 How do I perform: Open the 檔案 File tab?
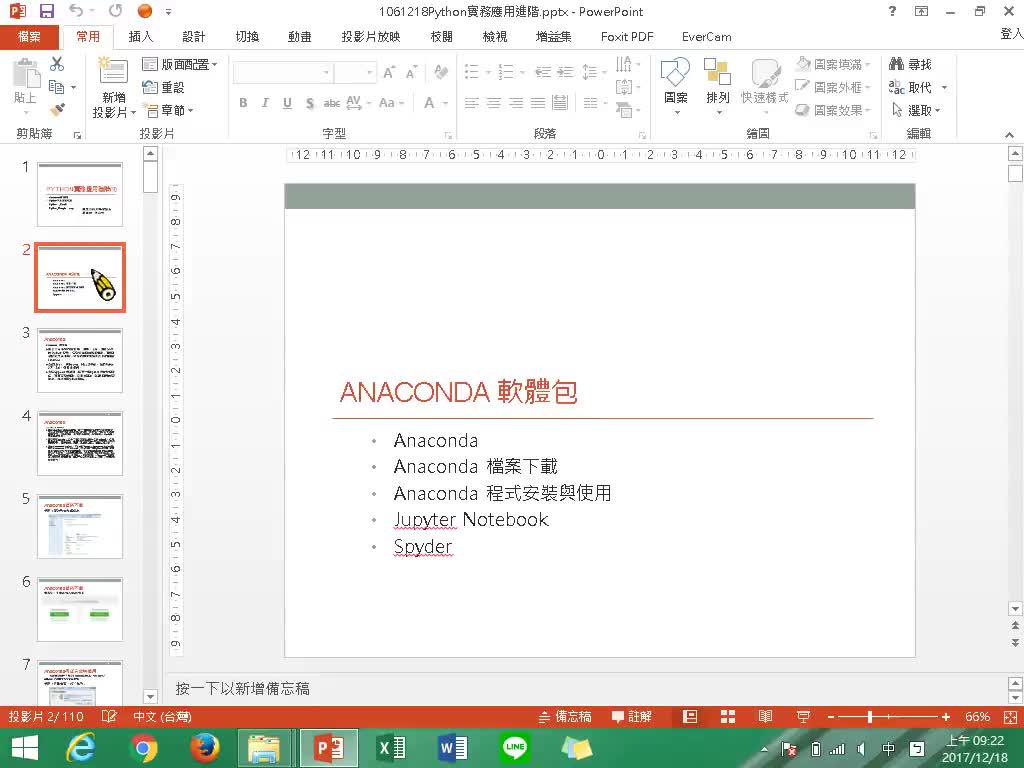(x=29, y=37)
